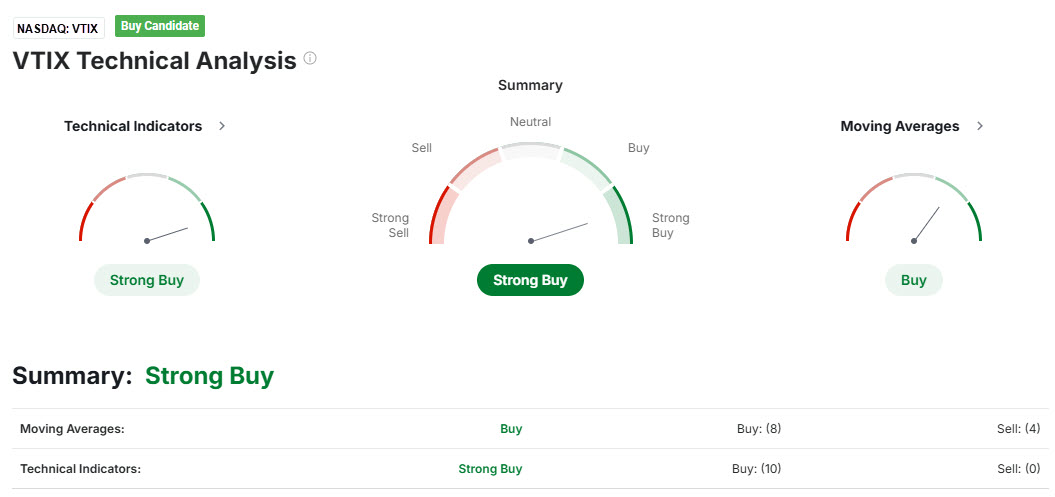1055x497 pixels.
Task: Click the small Moving Averages gauge dial
Action: tap(913, 211)
